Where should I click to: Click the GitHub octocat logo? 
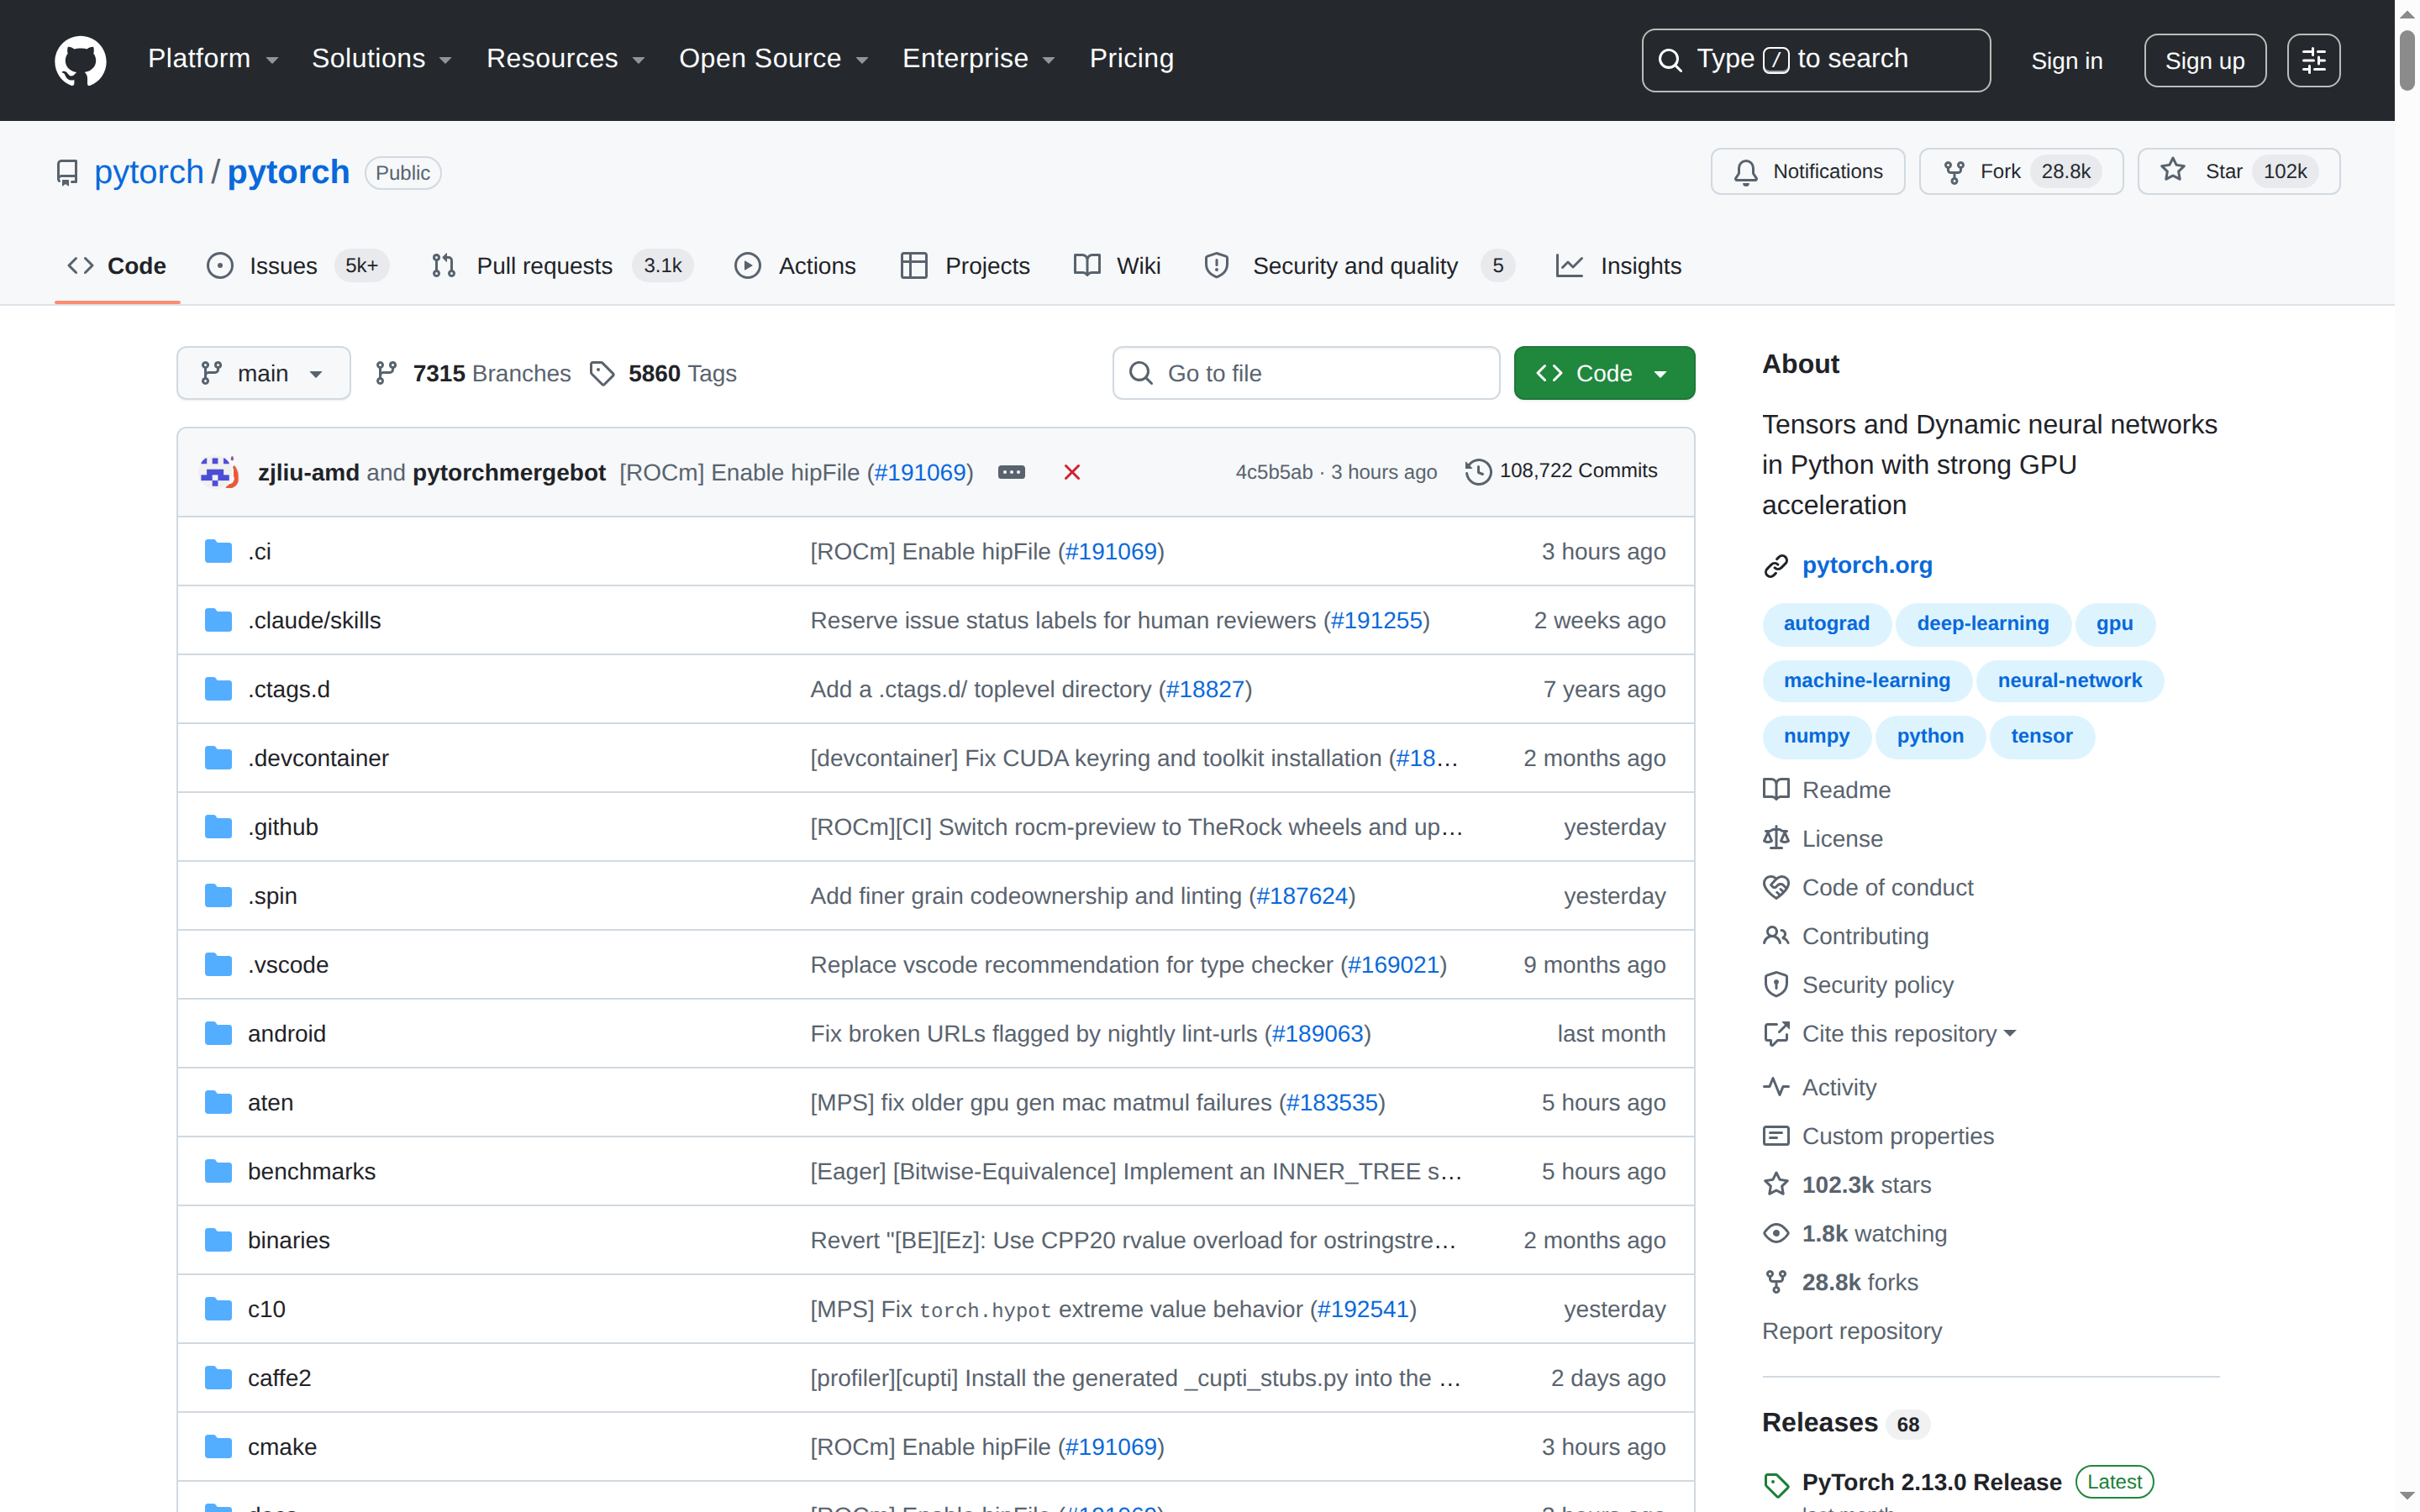(80, 60)
